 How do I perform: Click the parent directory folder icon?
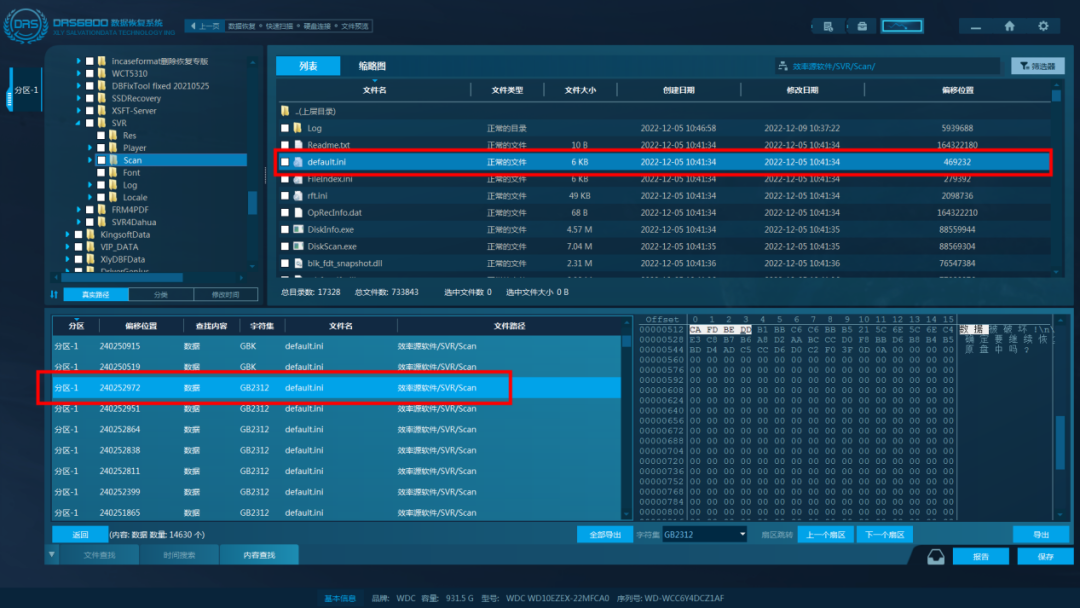(285, 111)
